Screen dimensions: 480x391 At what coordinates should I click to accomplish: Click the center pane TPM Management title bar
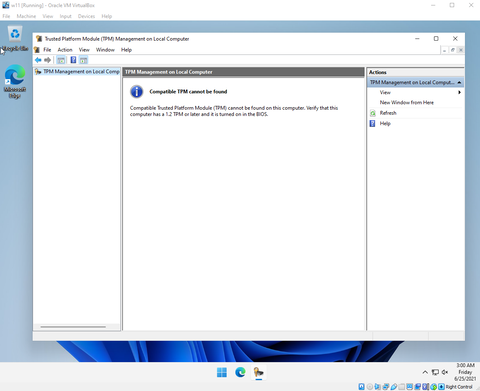[x=243, y=72]
